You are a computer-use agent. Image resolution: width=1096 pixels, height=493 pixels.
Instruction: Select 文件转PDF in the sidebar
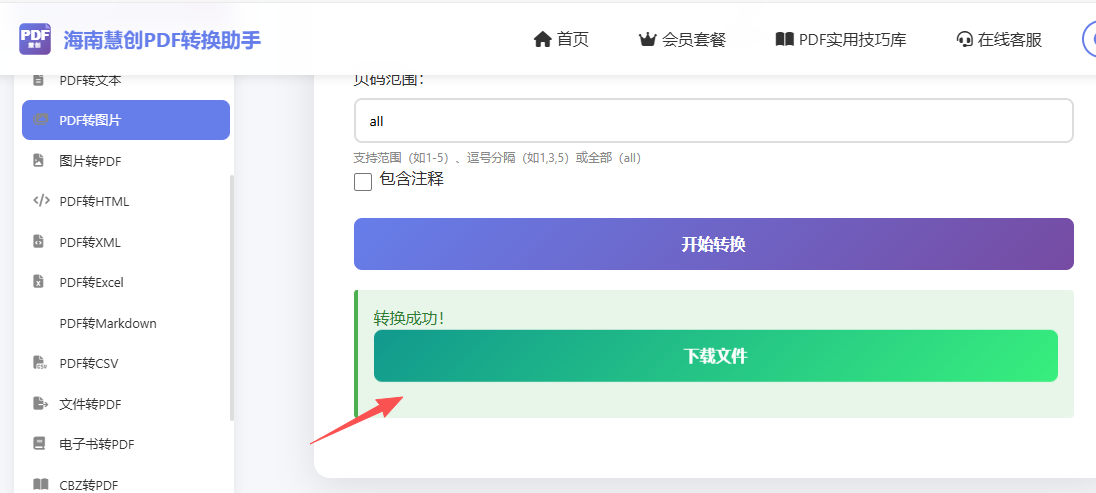tap(126, 403)
